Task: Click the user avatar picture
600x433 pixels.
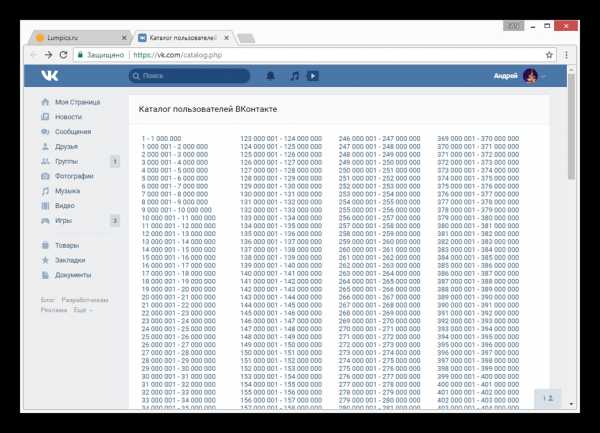Action: click(530, 76)
